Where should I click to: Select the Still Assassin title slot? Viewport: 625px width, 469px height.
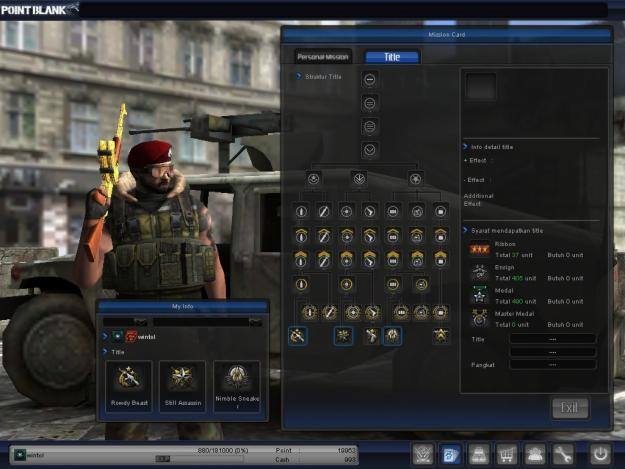point(183,386)
